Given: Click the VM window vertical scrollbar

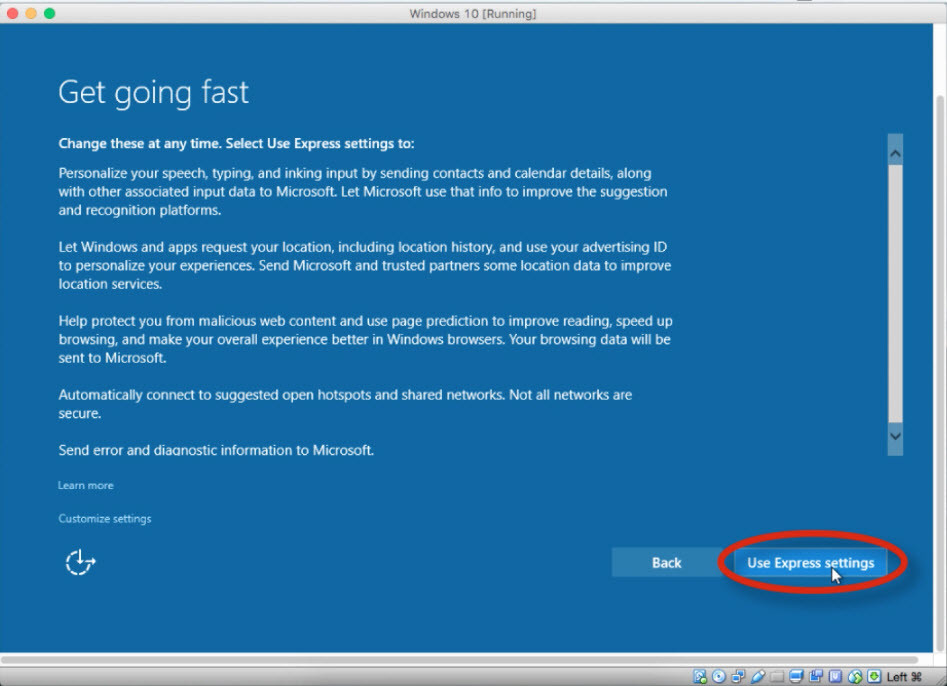Looking at the screenshot, I should pos(940,374).
